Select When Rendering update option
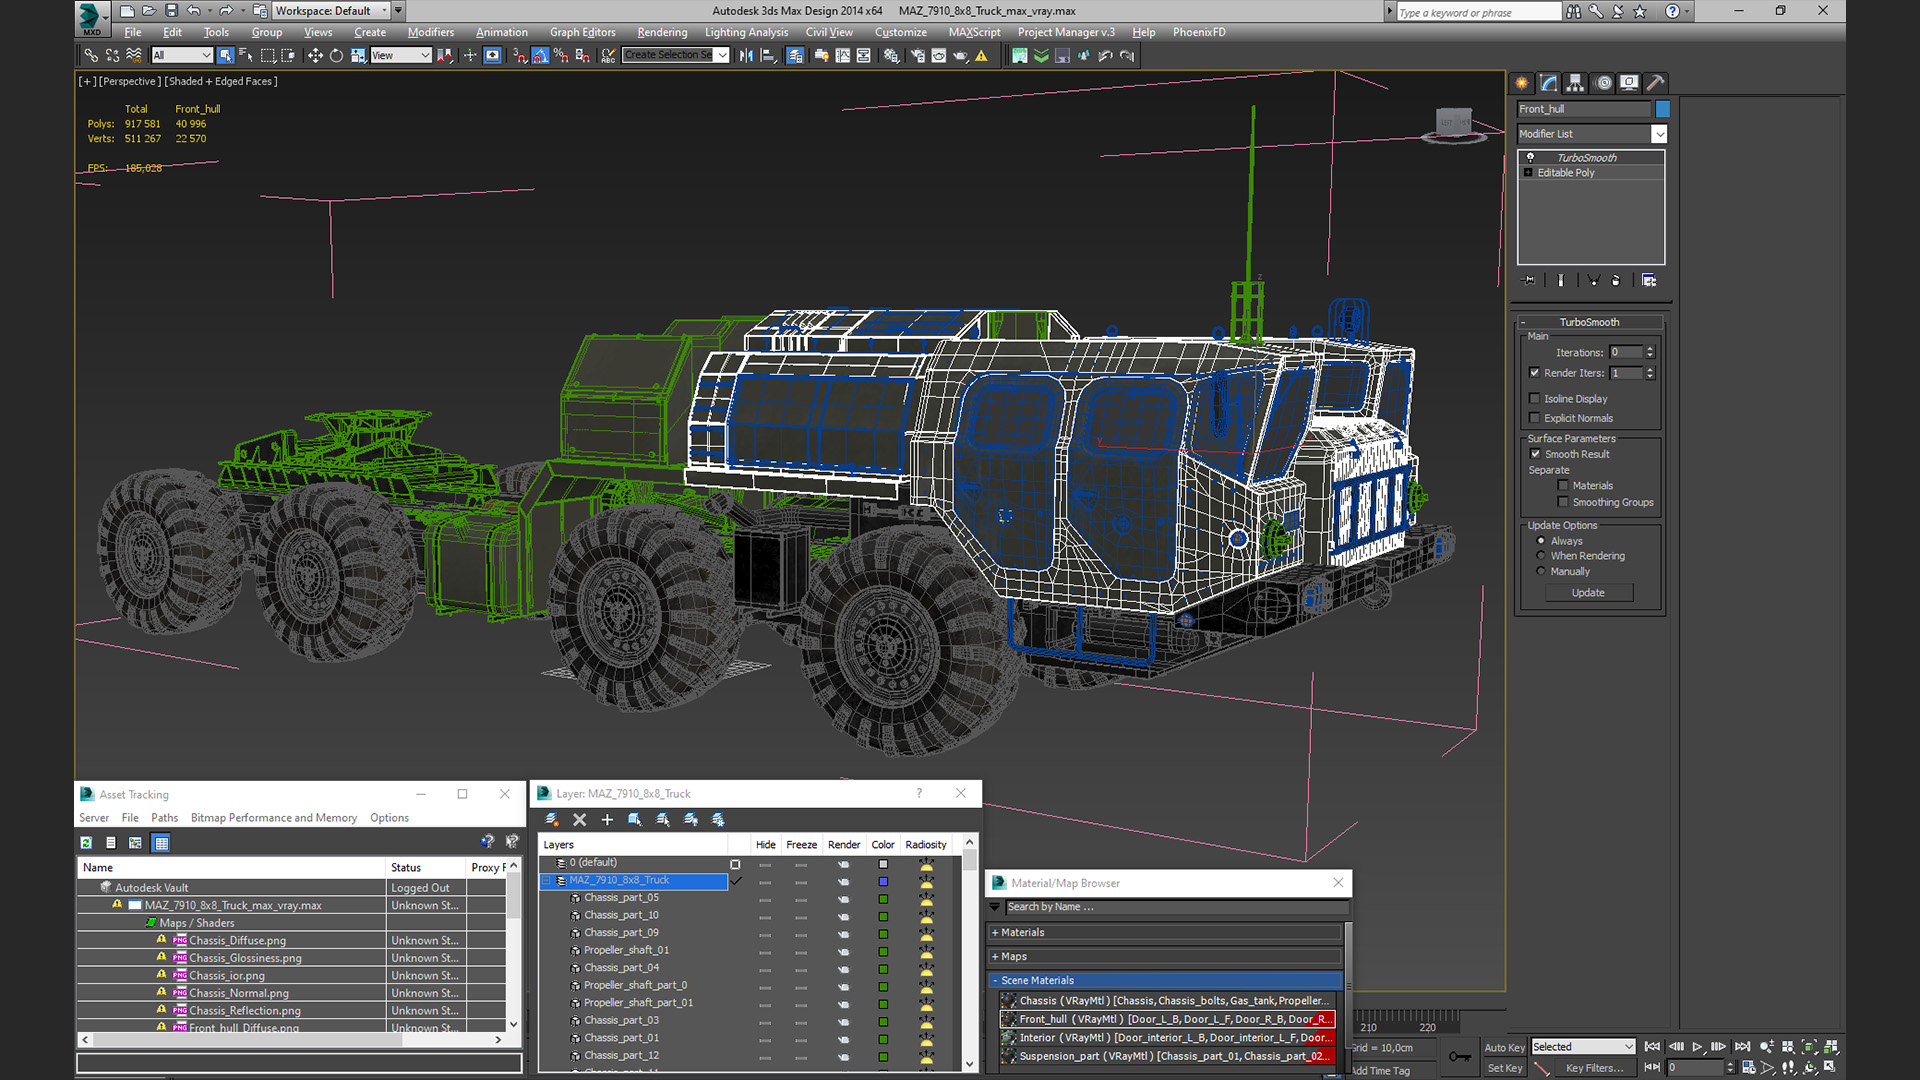Image resolution: width=1920 pixels, height=1080 pixels. click(x=1541, y=556)
